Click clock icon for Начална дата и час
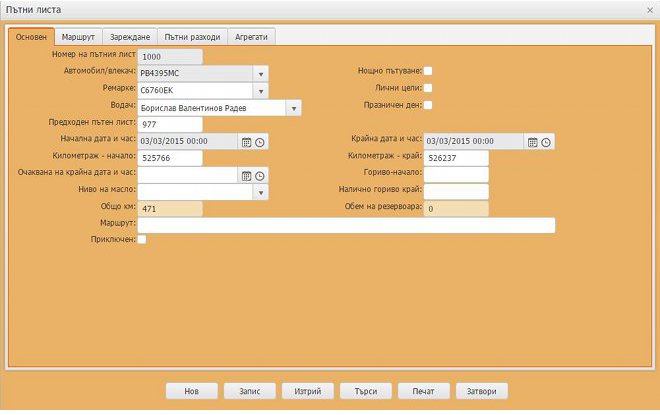 pos(260,142)
